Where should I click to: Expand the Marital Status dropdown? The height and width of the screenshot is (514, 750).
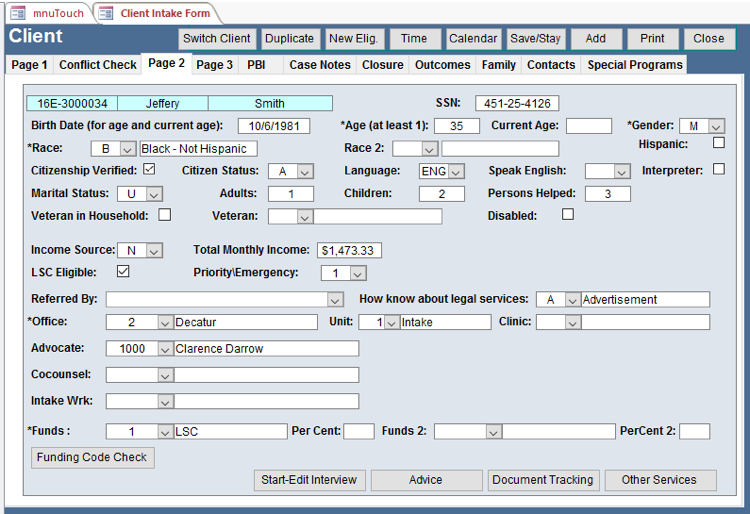[x=154, y=194]
